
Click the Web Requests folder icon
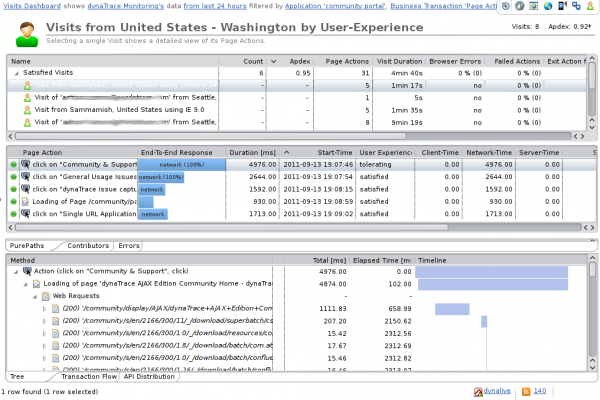46,296
